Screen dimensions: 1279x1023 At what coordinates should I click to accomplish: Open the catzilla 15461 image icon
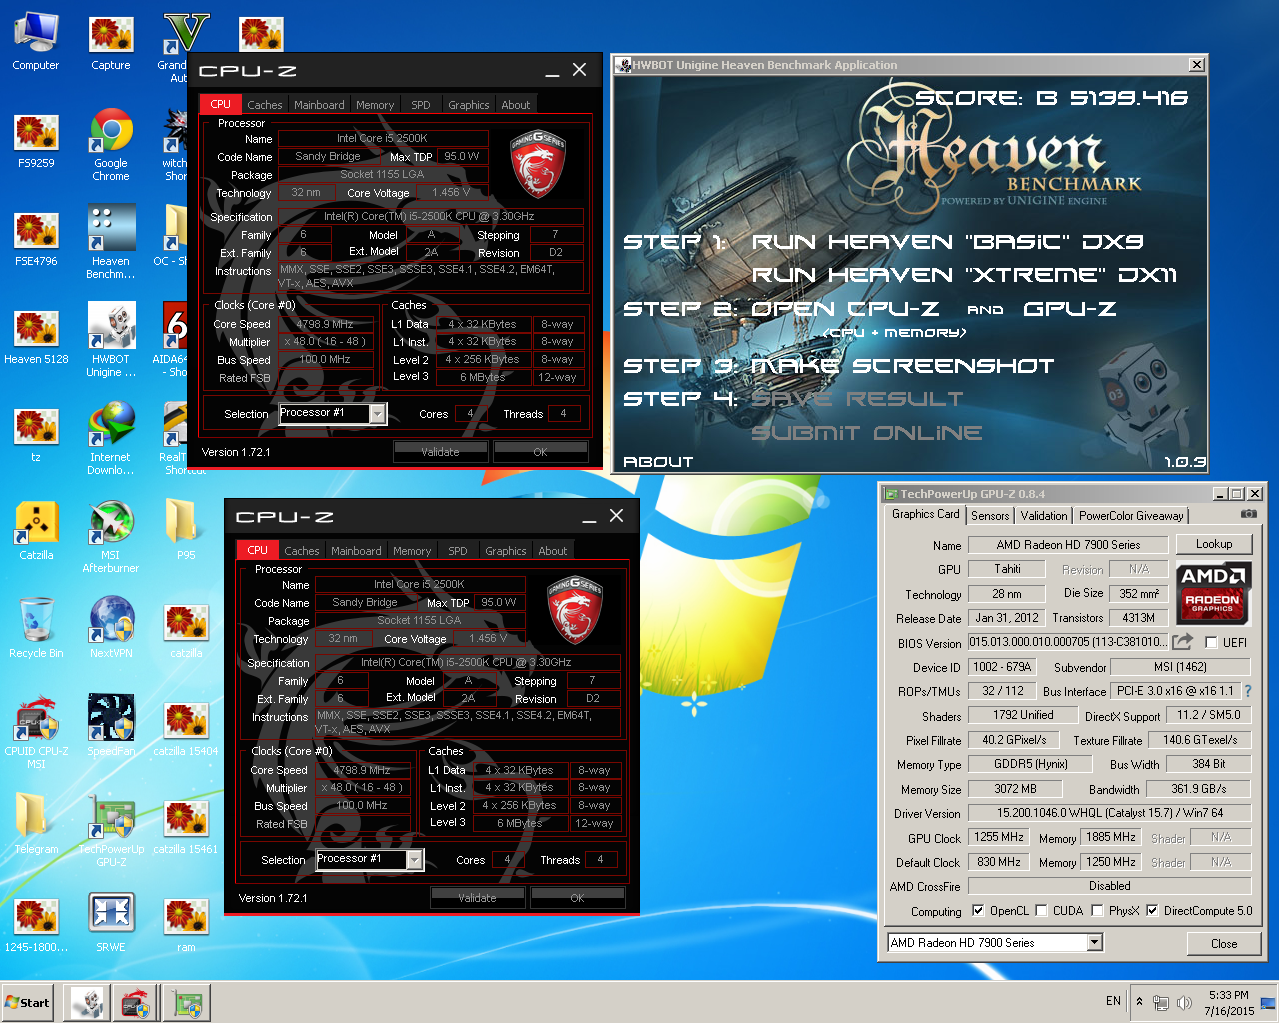coord(186,825)
